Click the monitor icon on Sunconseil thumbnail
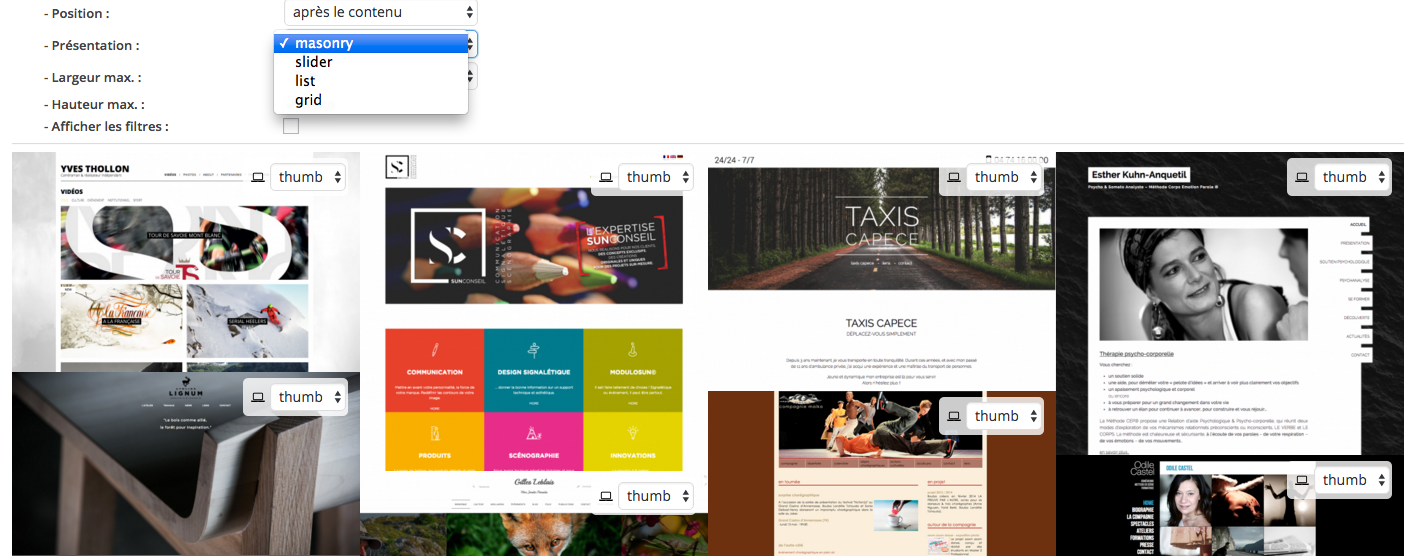The image size is (1410, 556). [x=605, y=178]
